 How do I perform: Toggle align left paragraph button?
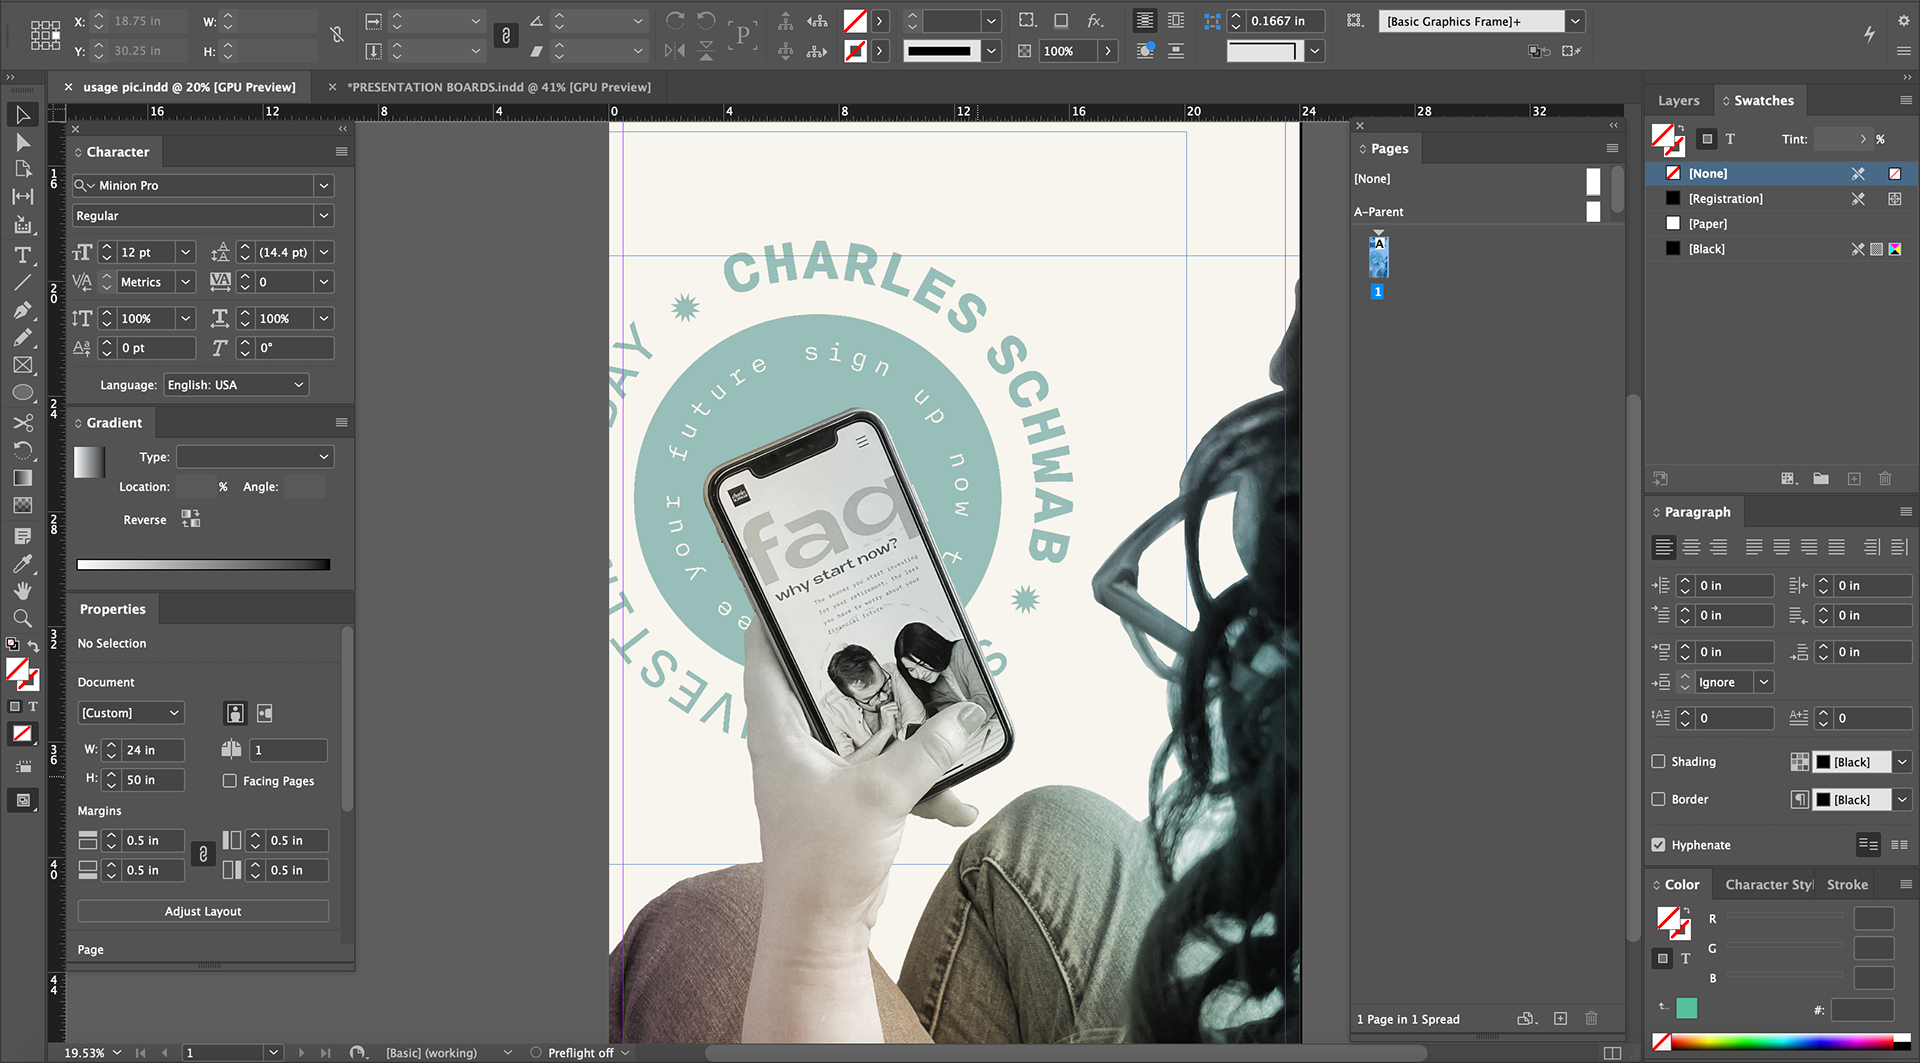click(1663, 547)
